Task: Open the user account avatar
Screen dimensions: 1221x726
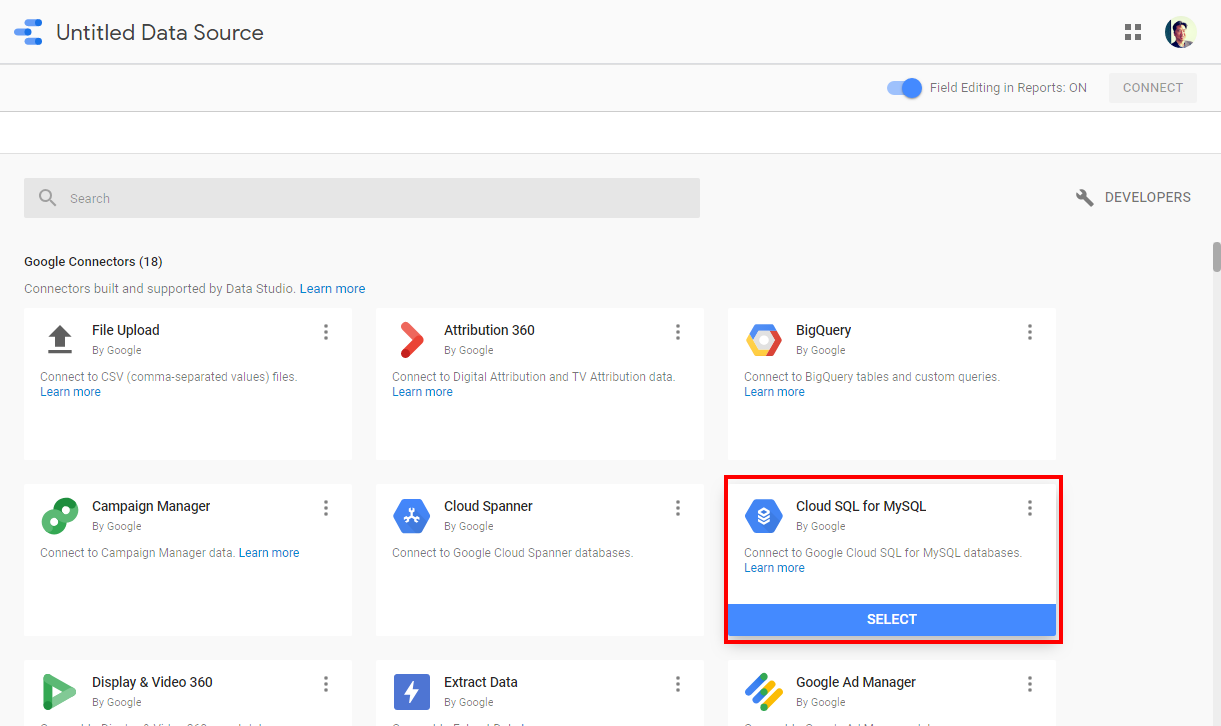Action: tap(1180, 32)
